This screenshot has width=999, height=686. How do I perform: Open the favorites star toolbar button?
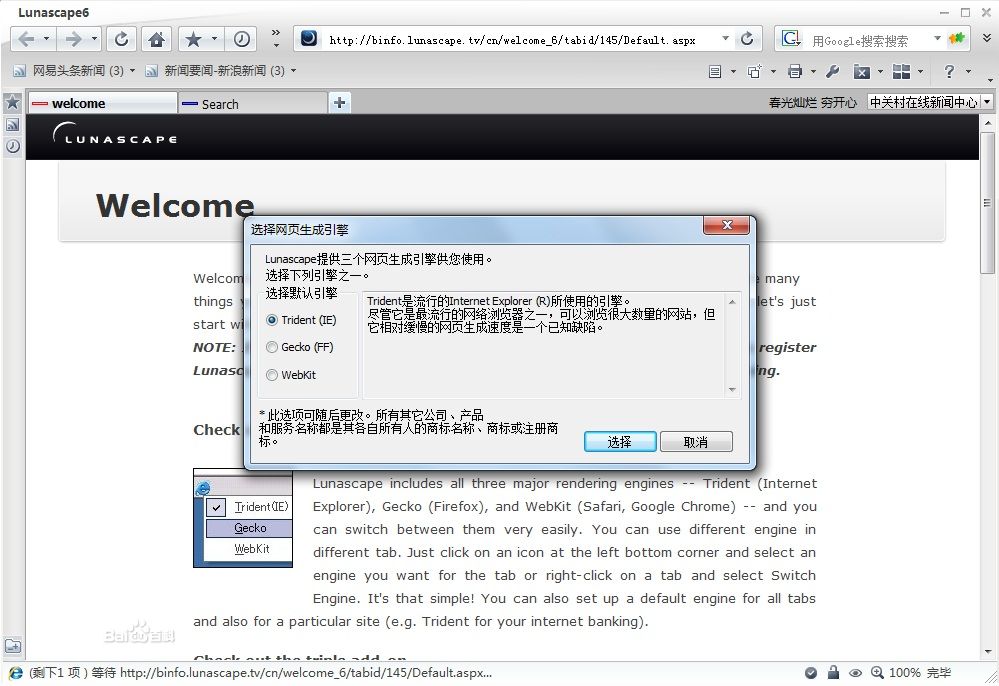[x=193, y=39]
